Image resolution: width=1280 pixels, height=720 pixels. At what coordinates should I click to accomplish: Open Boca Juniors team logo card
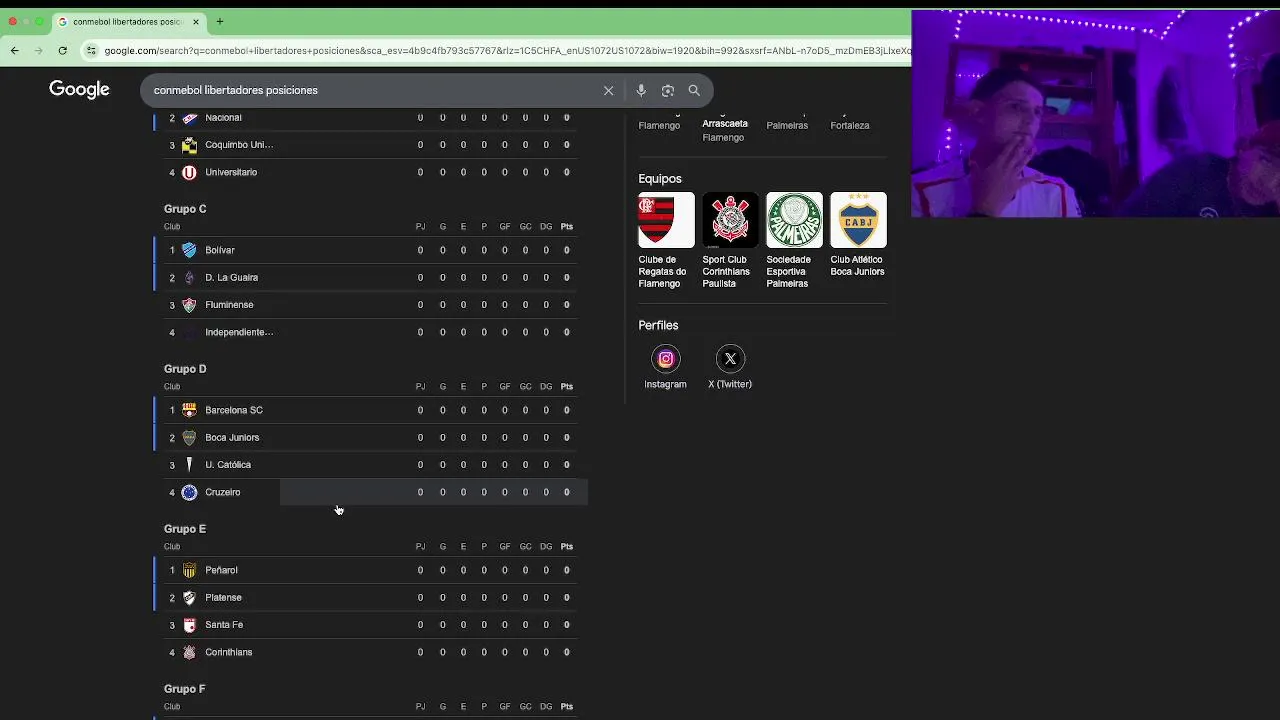pyautogui.click(x=858, y=220)
